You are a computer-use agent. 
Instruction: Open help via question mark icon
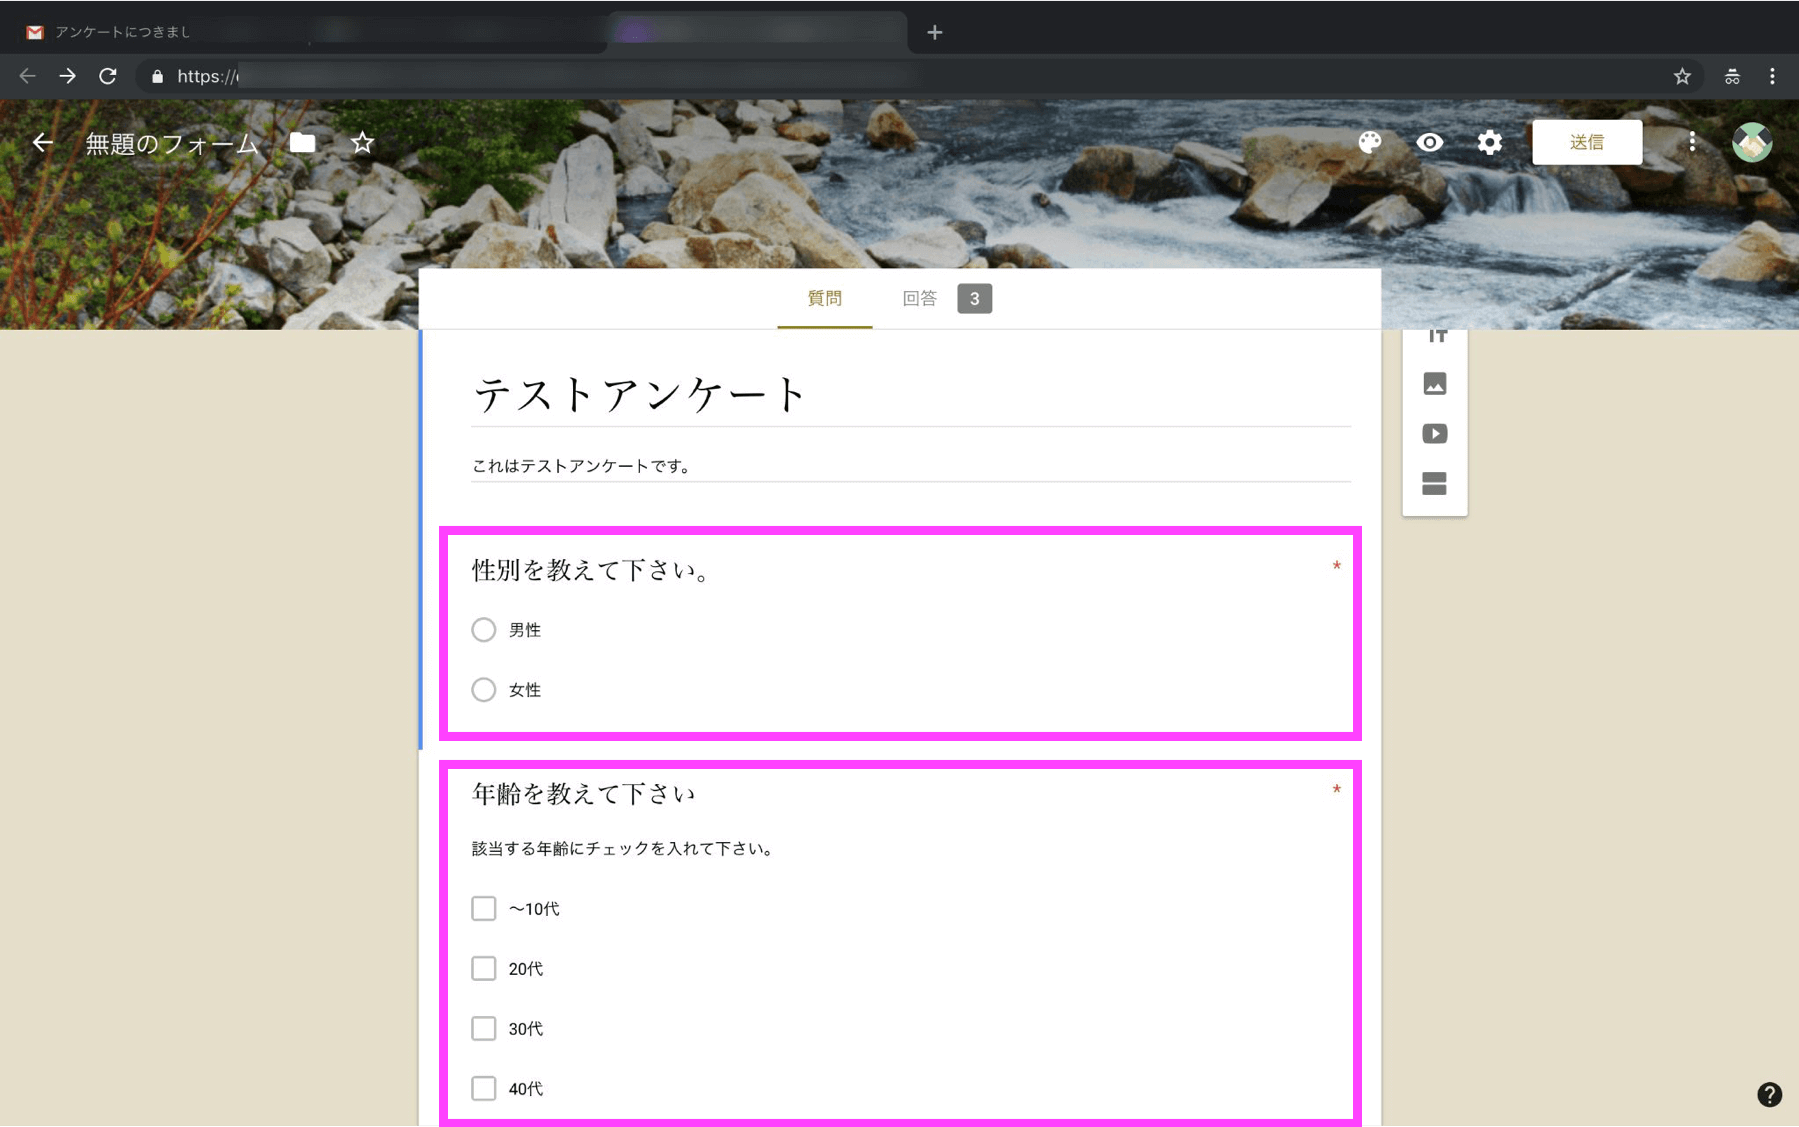[x=1769, y=1095]
